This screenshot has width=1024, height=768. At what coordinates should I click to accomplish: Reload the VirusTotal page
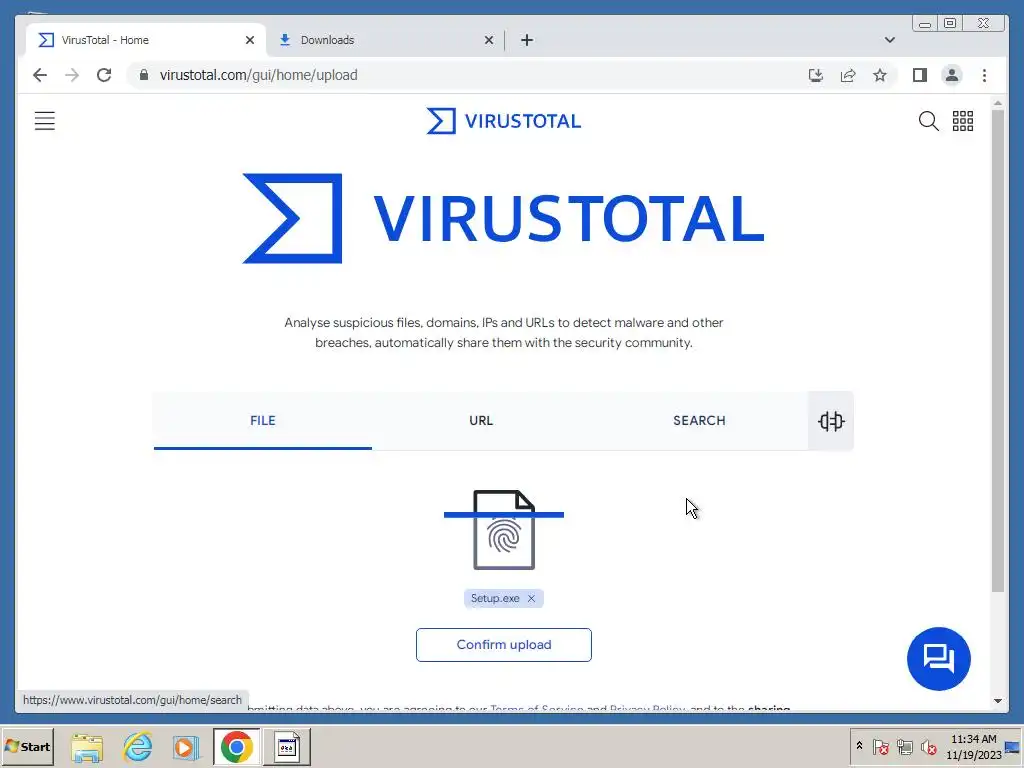(x=104, y=75)
